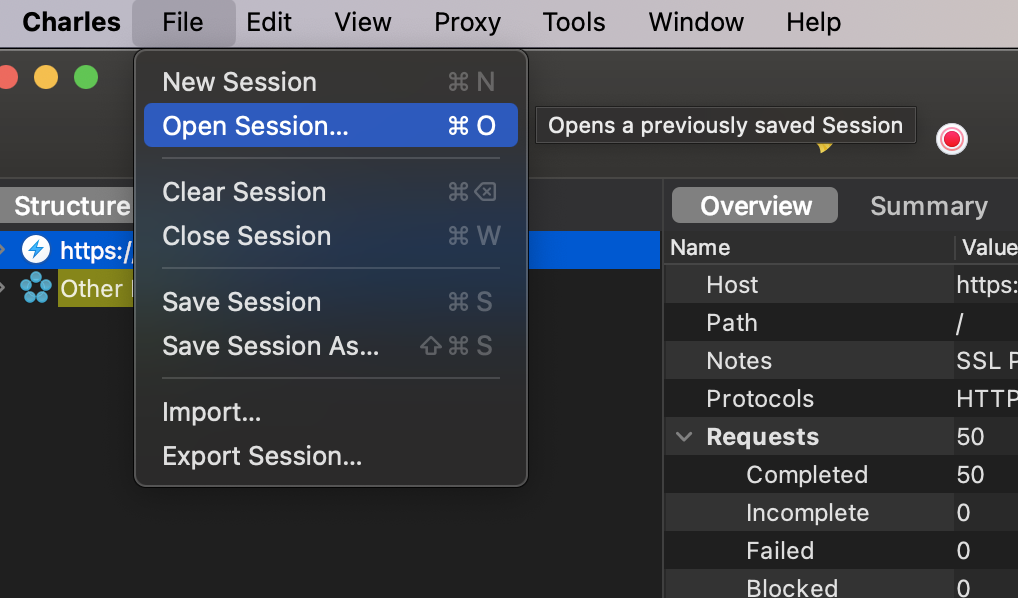Collapse the Requests row disclosure chevron
The width and height of the screenshot is (1018, 598).
point(685,437)
